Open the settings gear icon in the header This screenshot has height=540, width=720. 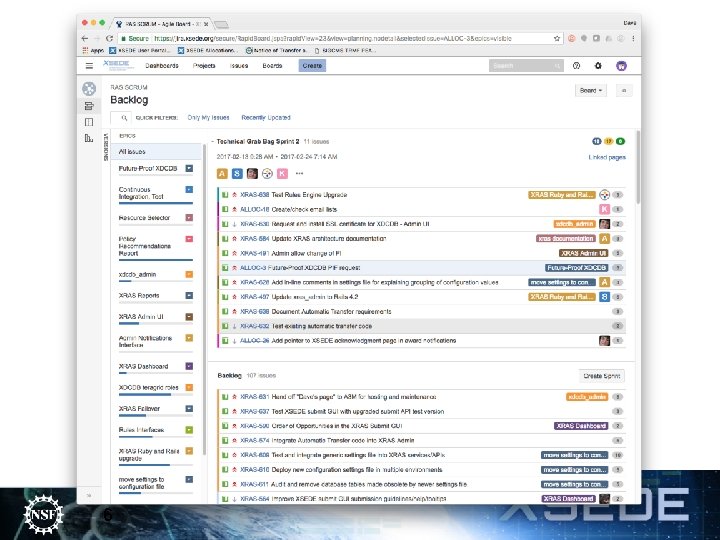pos(598,66)
